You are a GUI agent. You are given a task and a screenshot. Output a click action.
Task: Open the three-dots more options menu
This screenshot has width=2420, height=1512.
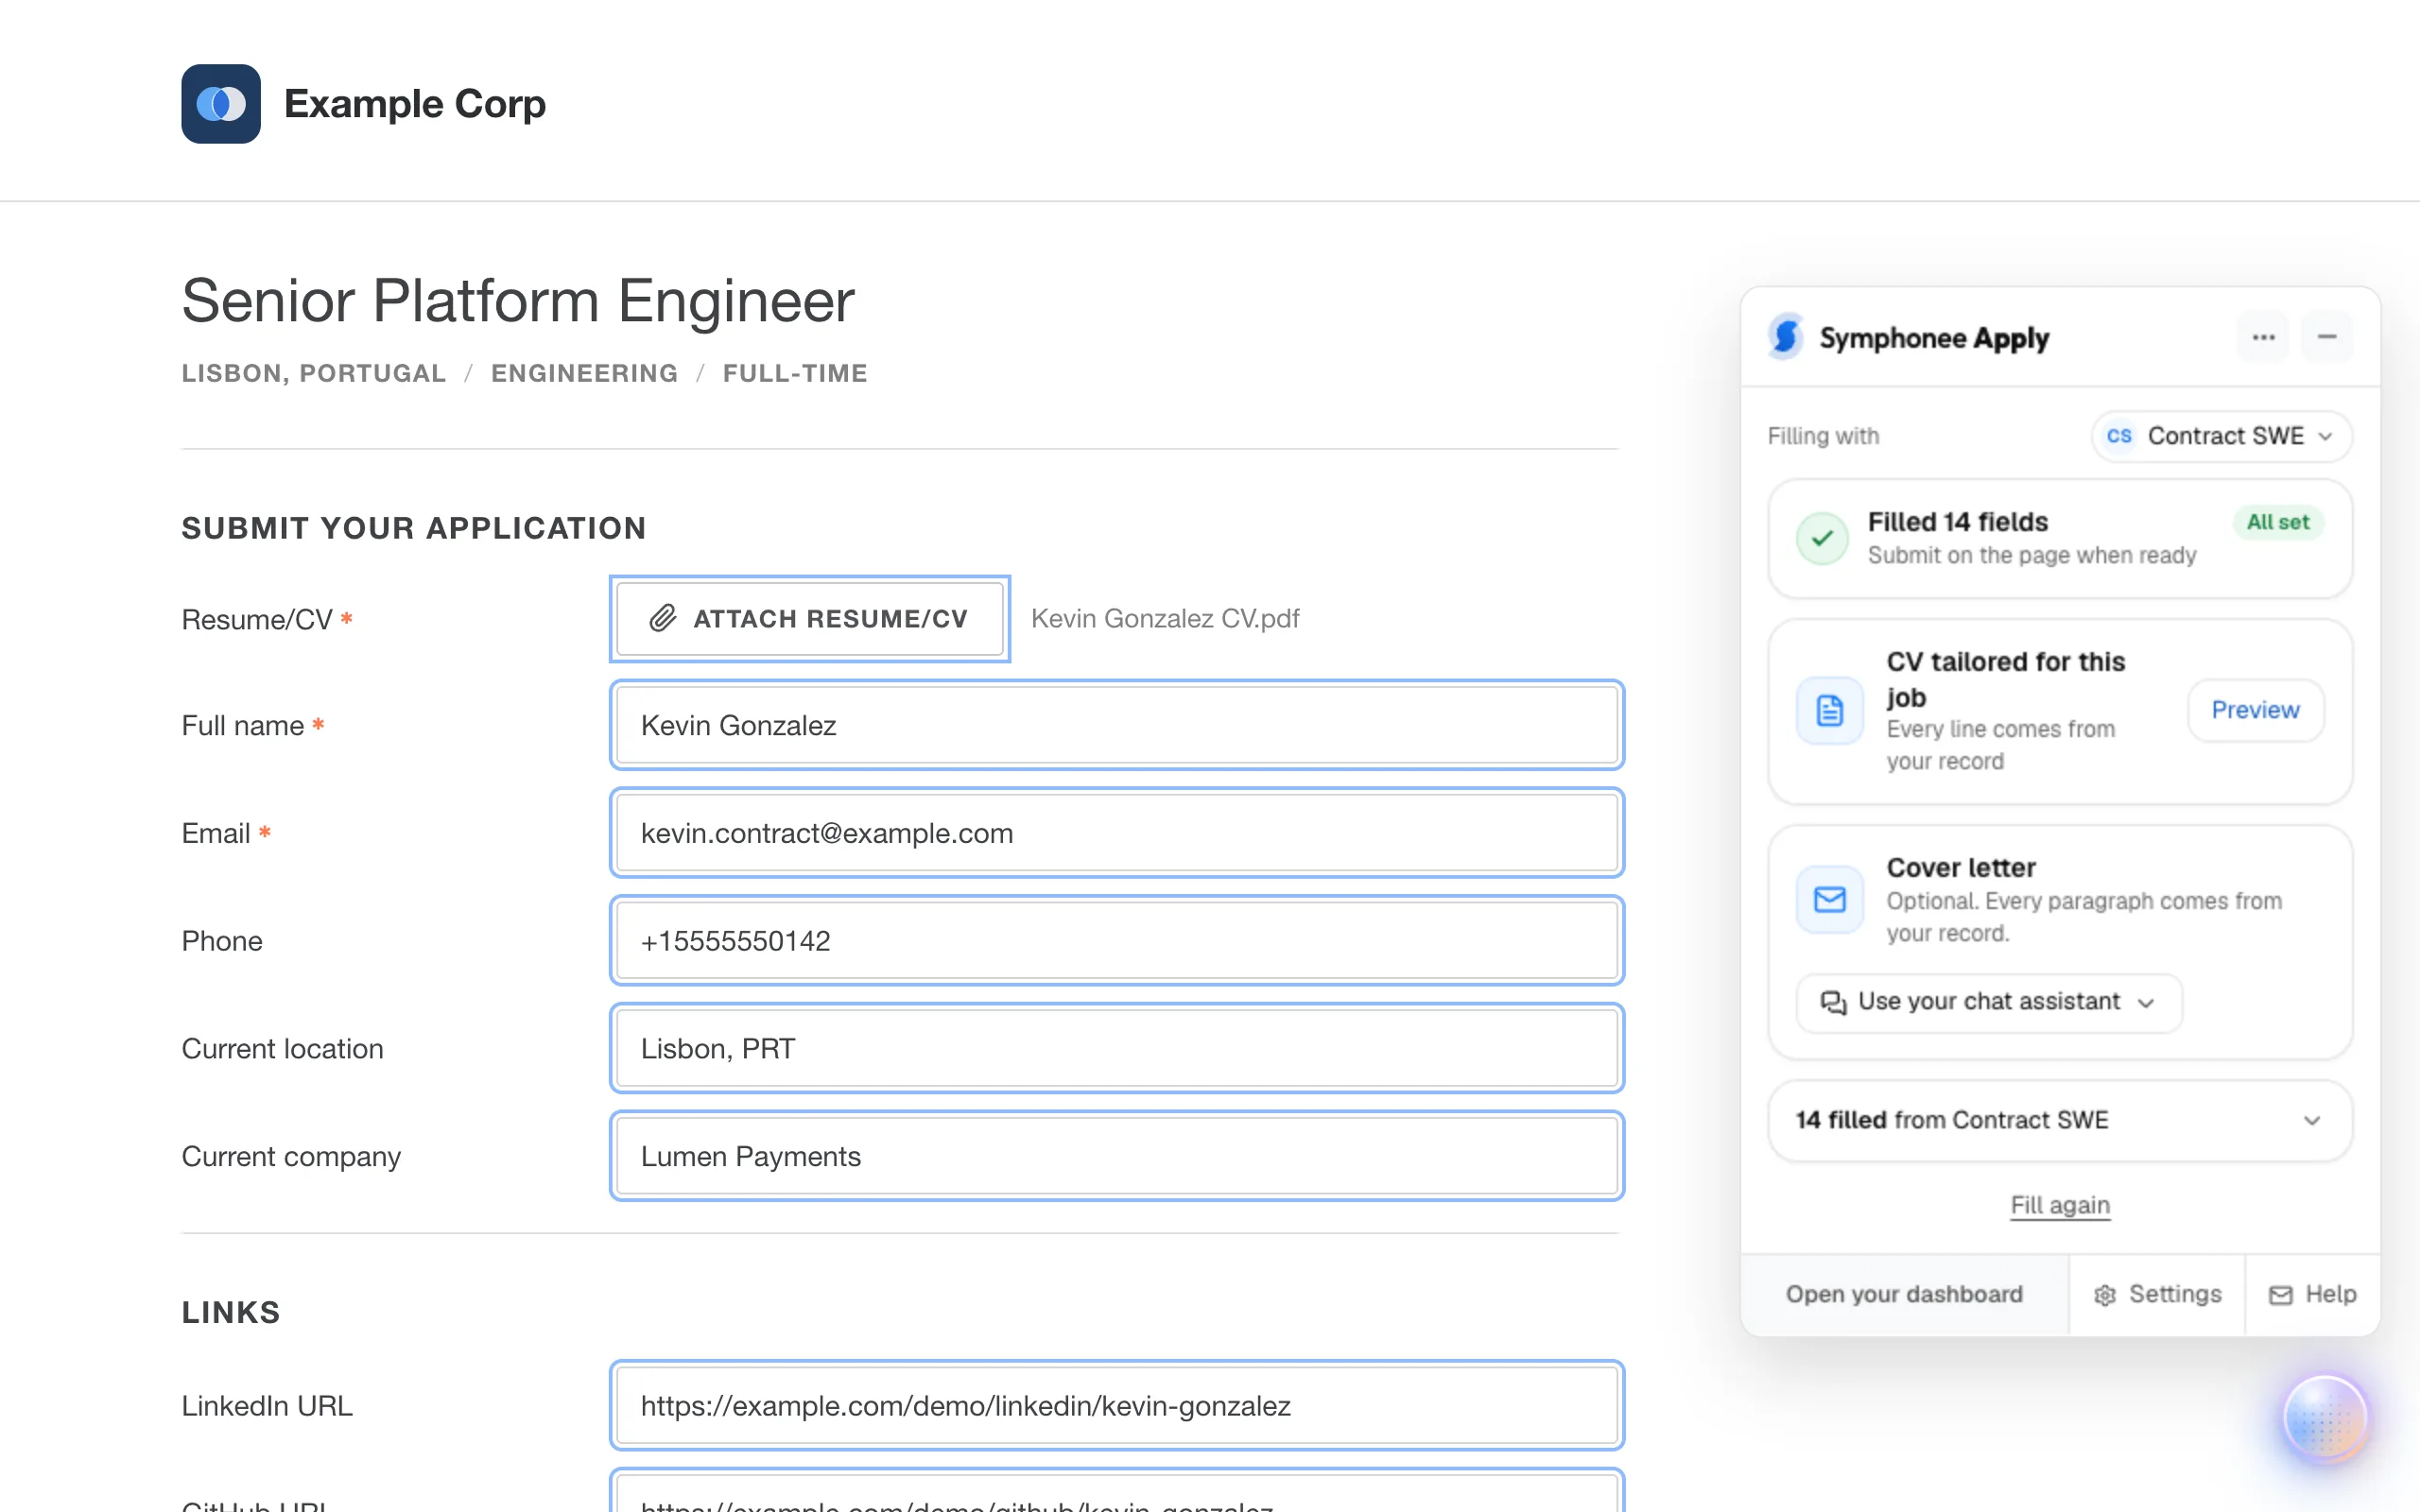2263,337
